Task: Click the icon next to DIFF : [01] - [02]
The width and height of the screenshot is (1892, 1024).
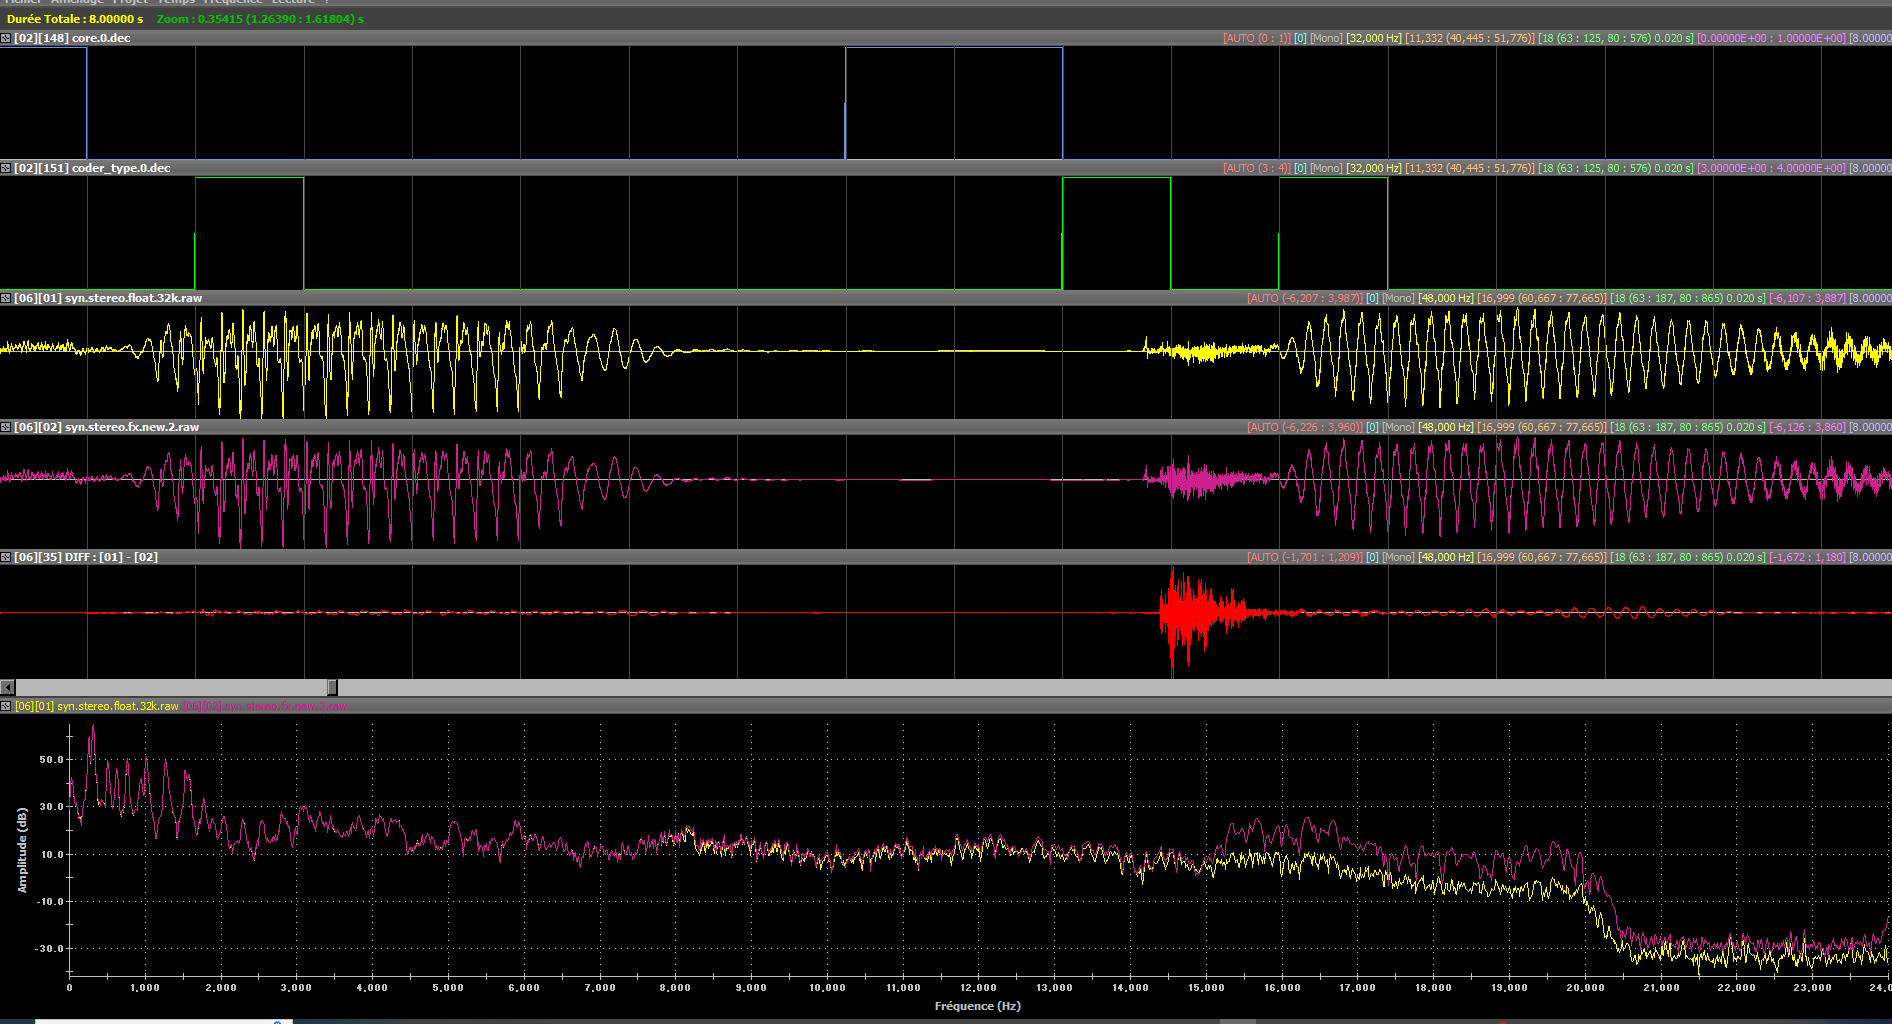Action: [6, 557]
